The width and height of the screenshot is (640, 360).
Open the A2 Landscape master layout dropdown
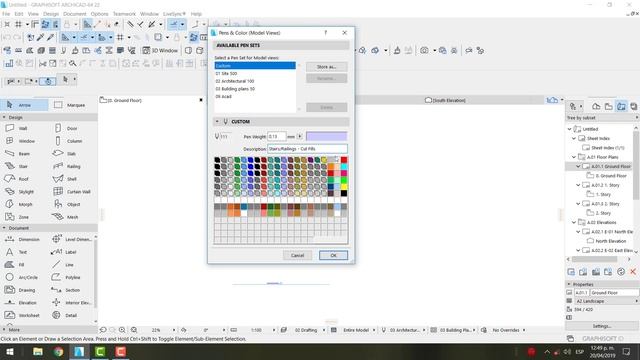tap(606, 301)
